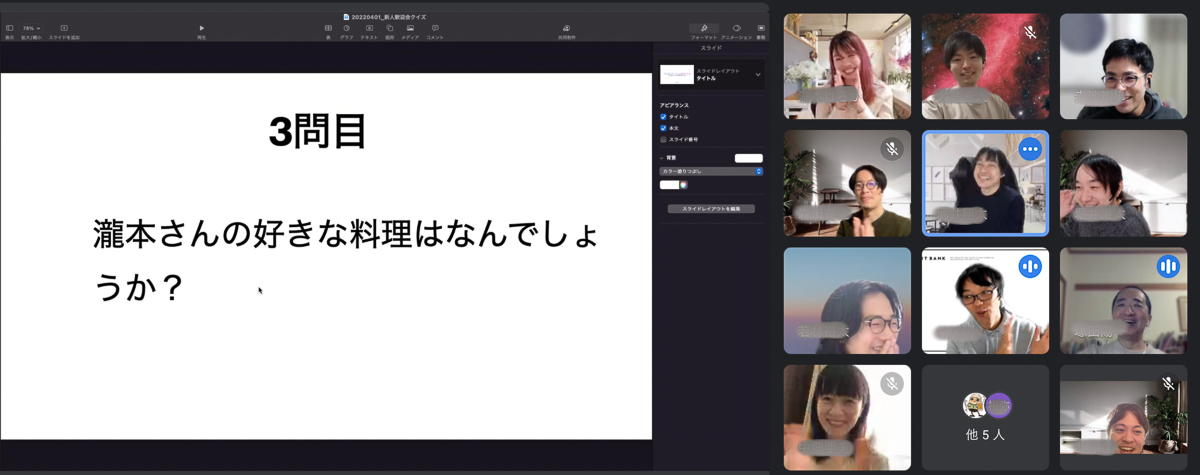1200x475 pixels.
Task: Open the 78% zoom level dropdown
Action: tap(31, 29)
